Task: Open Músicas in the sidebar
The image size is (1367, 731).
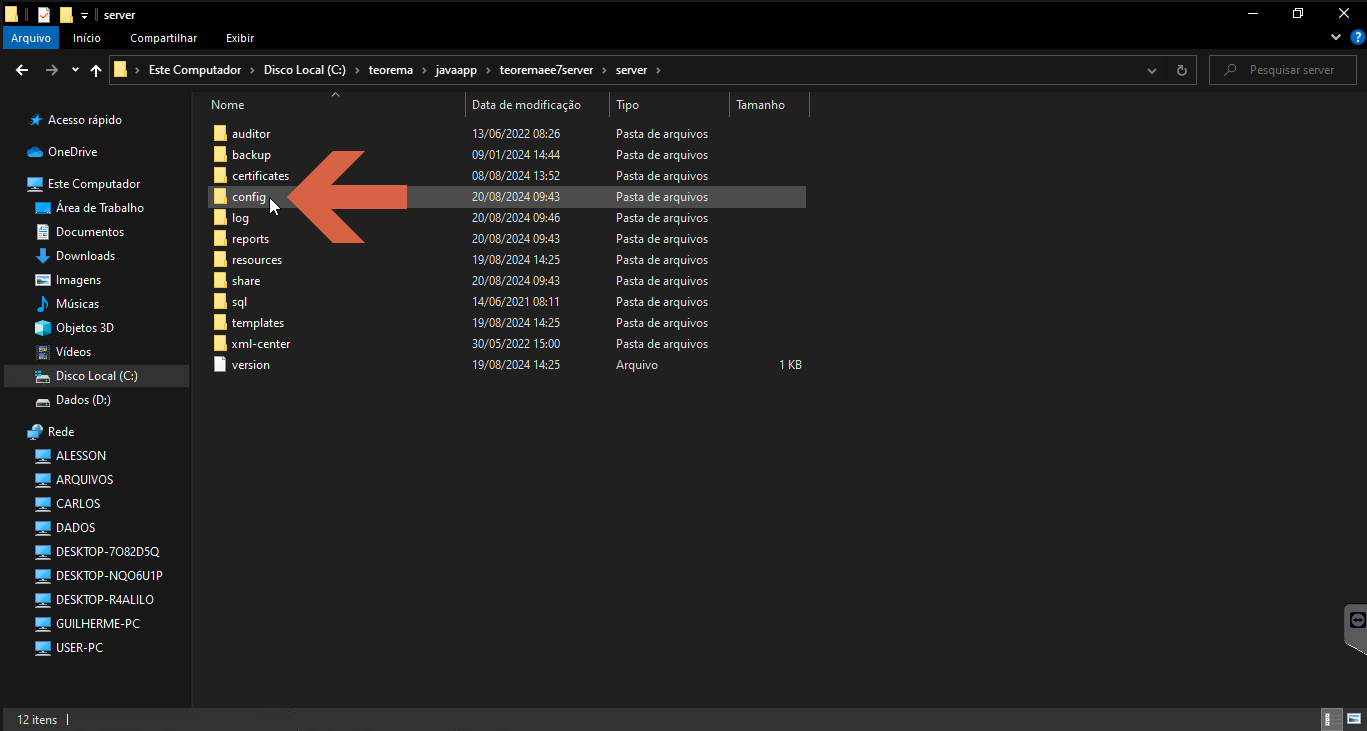Action: point(77,304)
